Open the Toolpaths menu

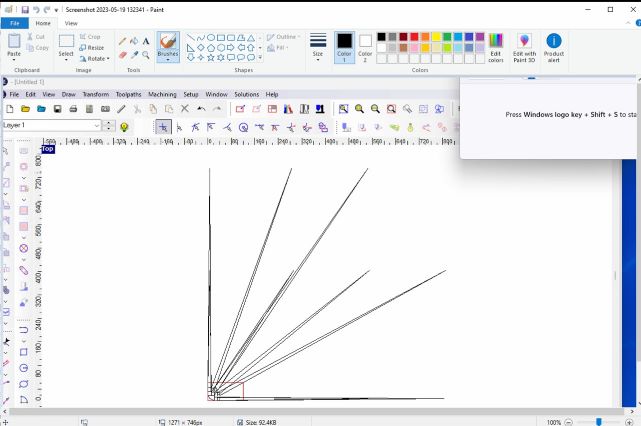[x=128, y=94]
